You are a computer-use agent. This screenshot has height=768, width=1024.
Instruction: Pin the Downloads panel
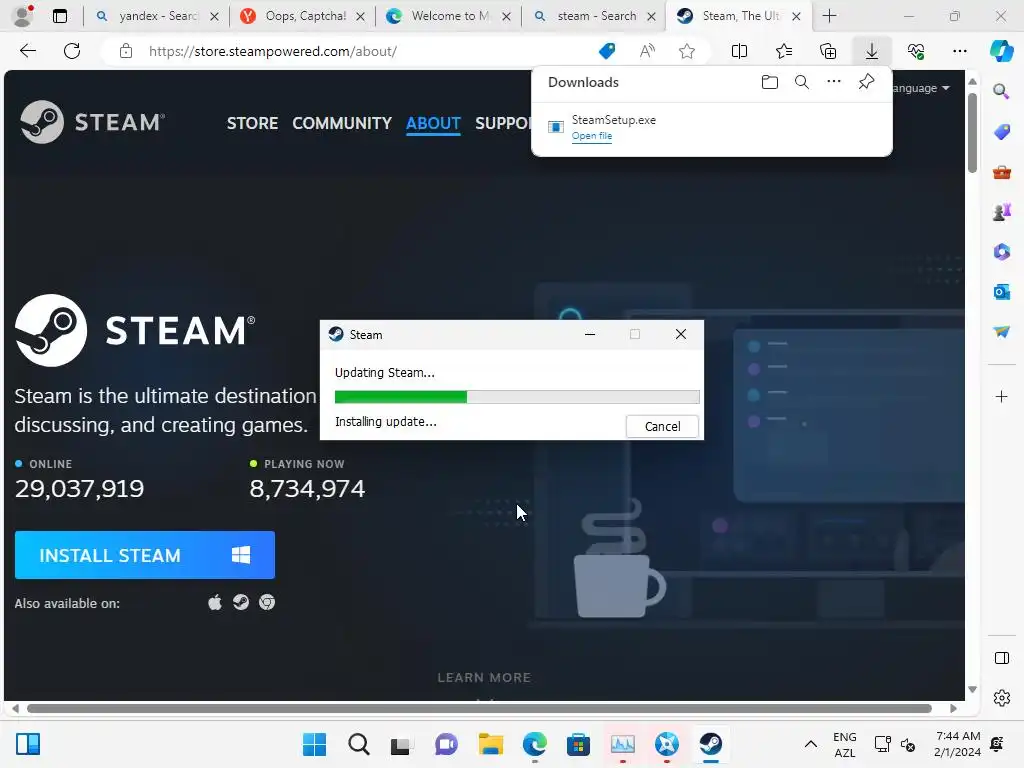[x=866, y=82]
